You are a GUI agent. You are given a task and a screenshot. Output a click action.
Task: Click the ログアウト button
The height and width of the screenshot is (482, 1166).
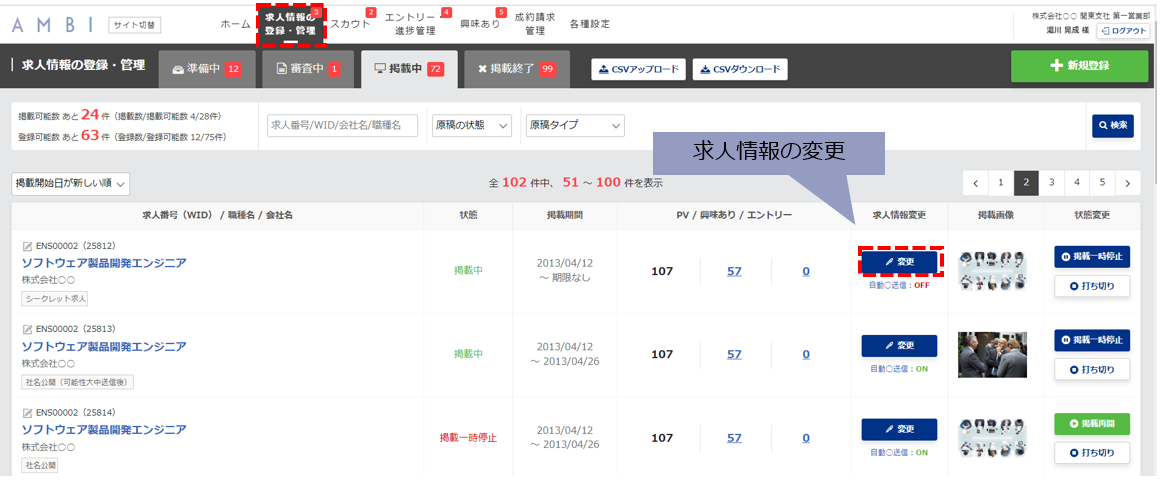coord(1123,30)
